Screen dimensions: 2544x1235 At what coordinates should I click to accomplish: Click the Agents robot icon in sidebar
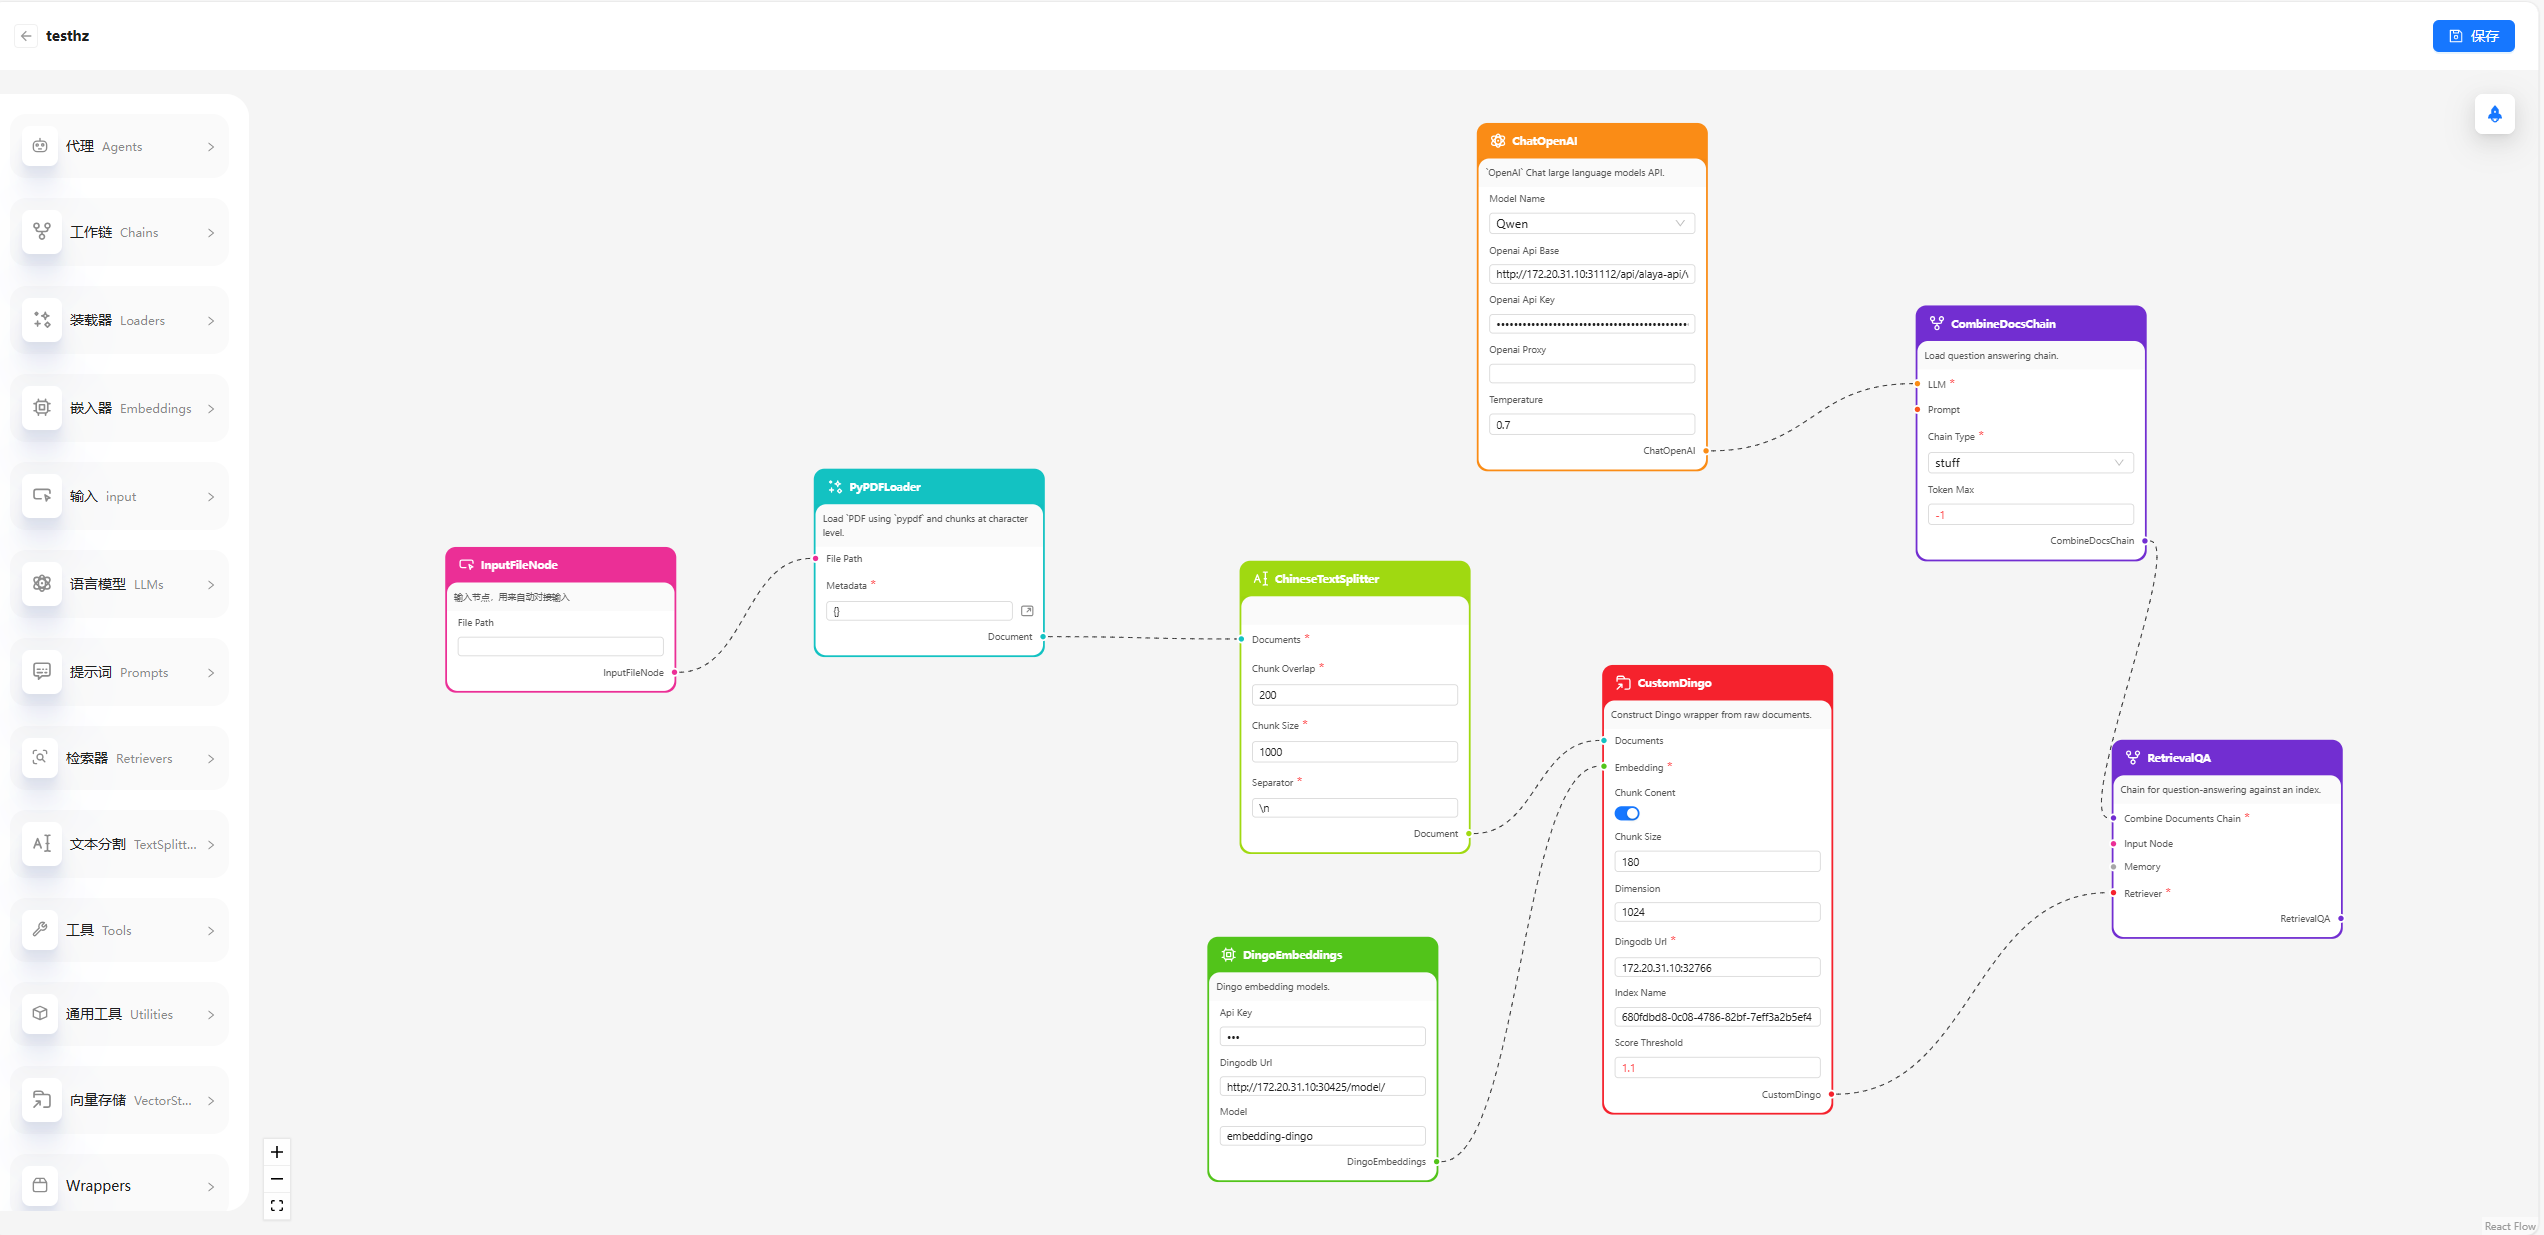(x=40, y=146)
